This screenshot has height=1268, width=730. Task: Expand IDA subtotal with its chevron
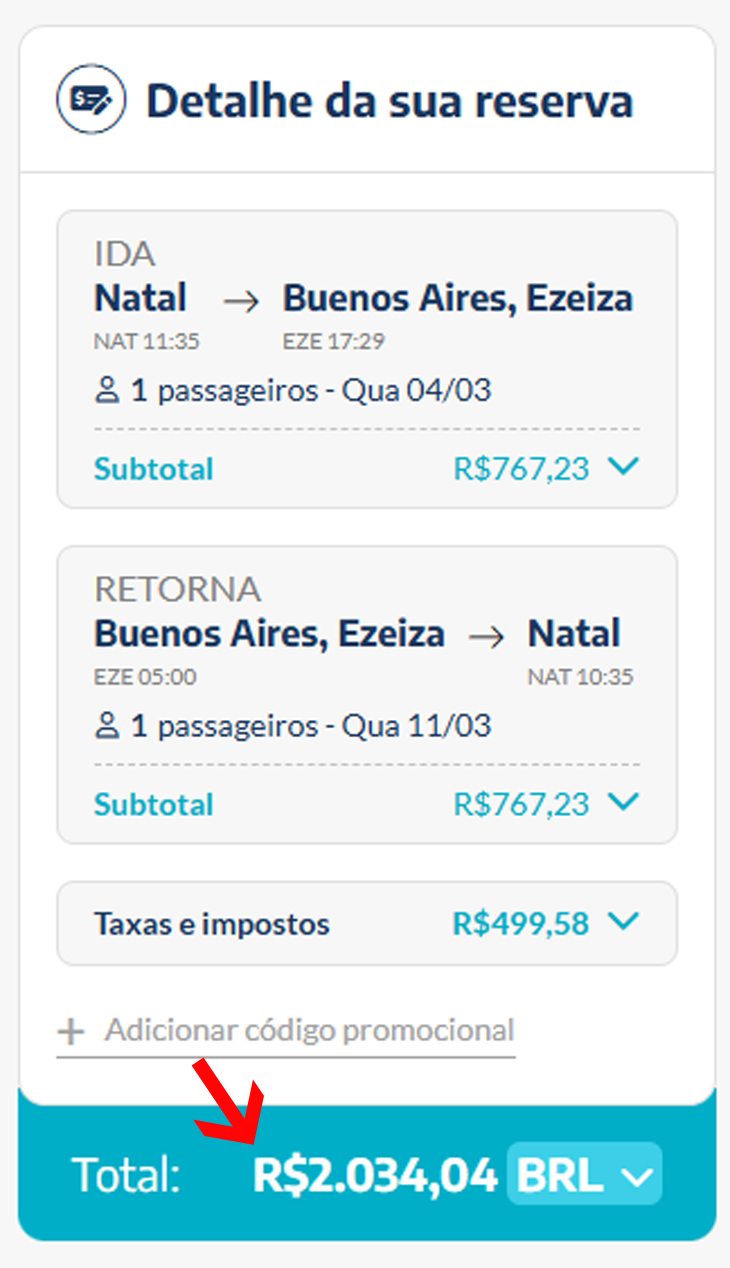624,467
